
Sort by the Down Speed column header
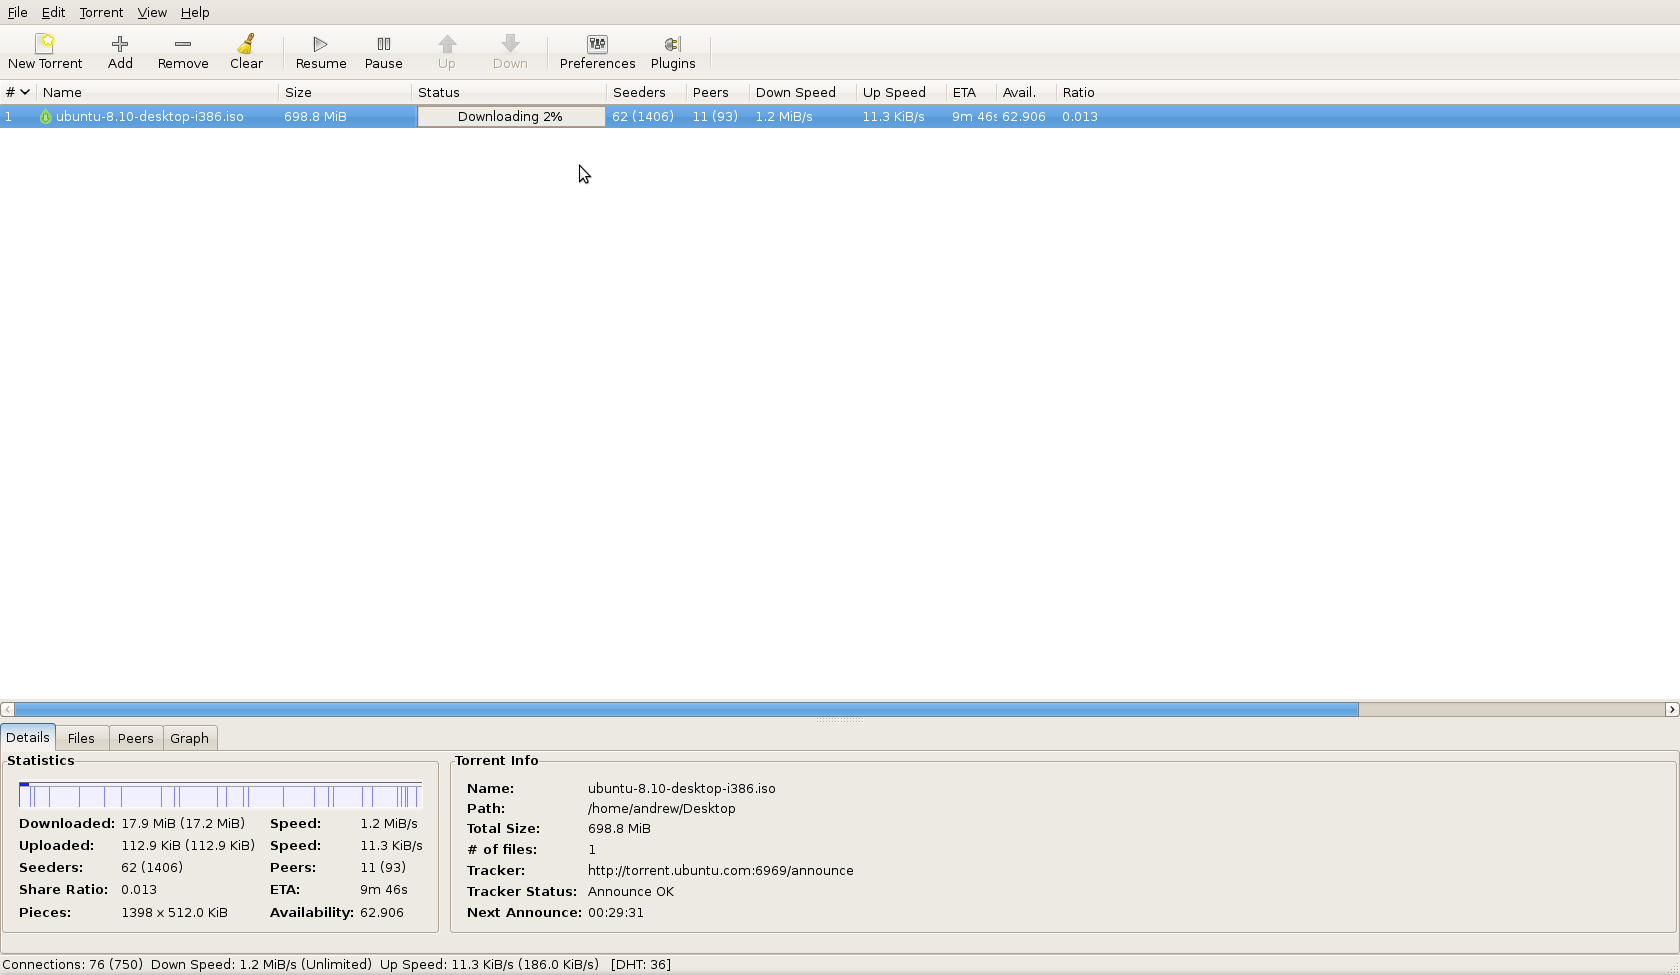click(x=796, y=92)
